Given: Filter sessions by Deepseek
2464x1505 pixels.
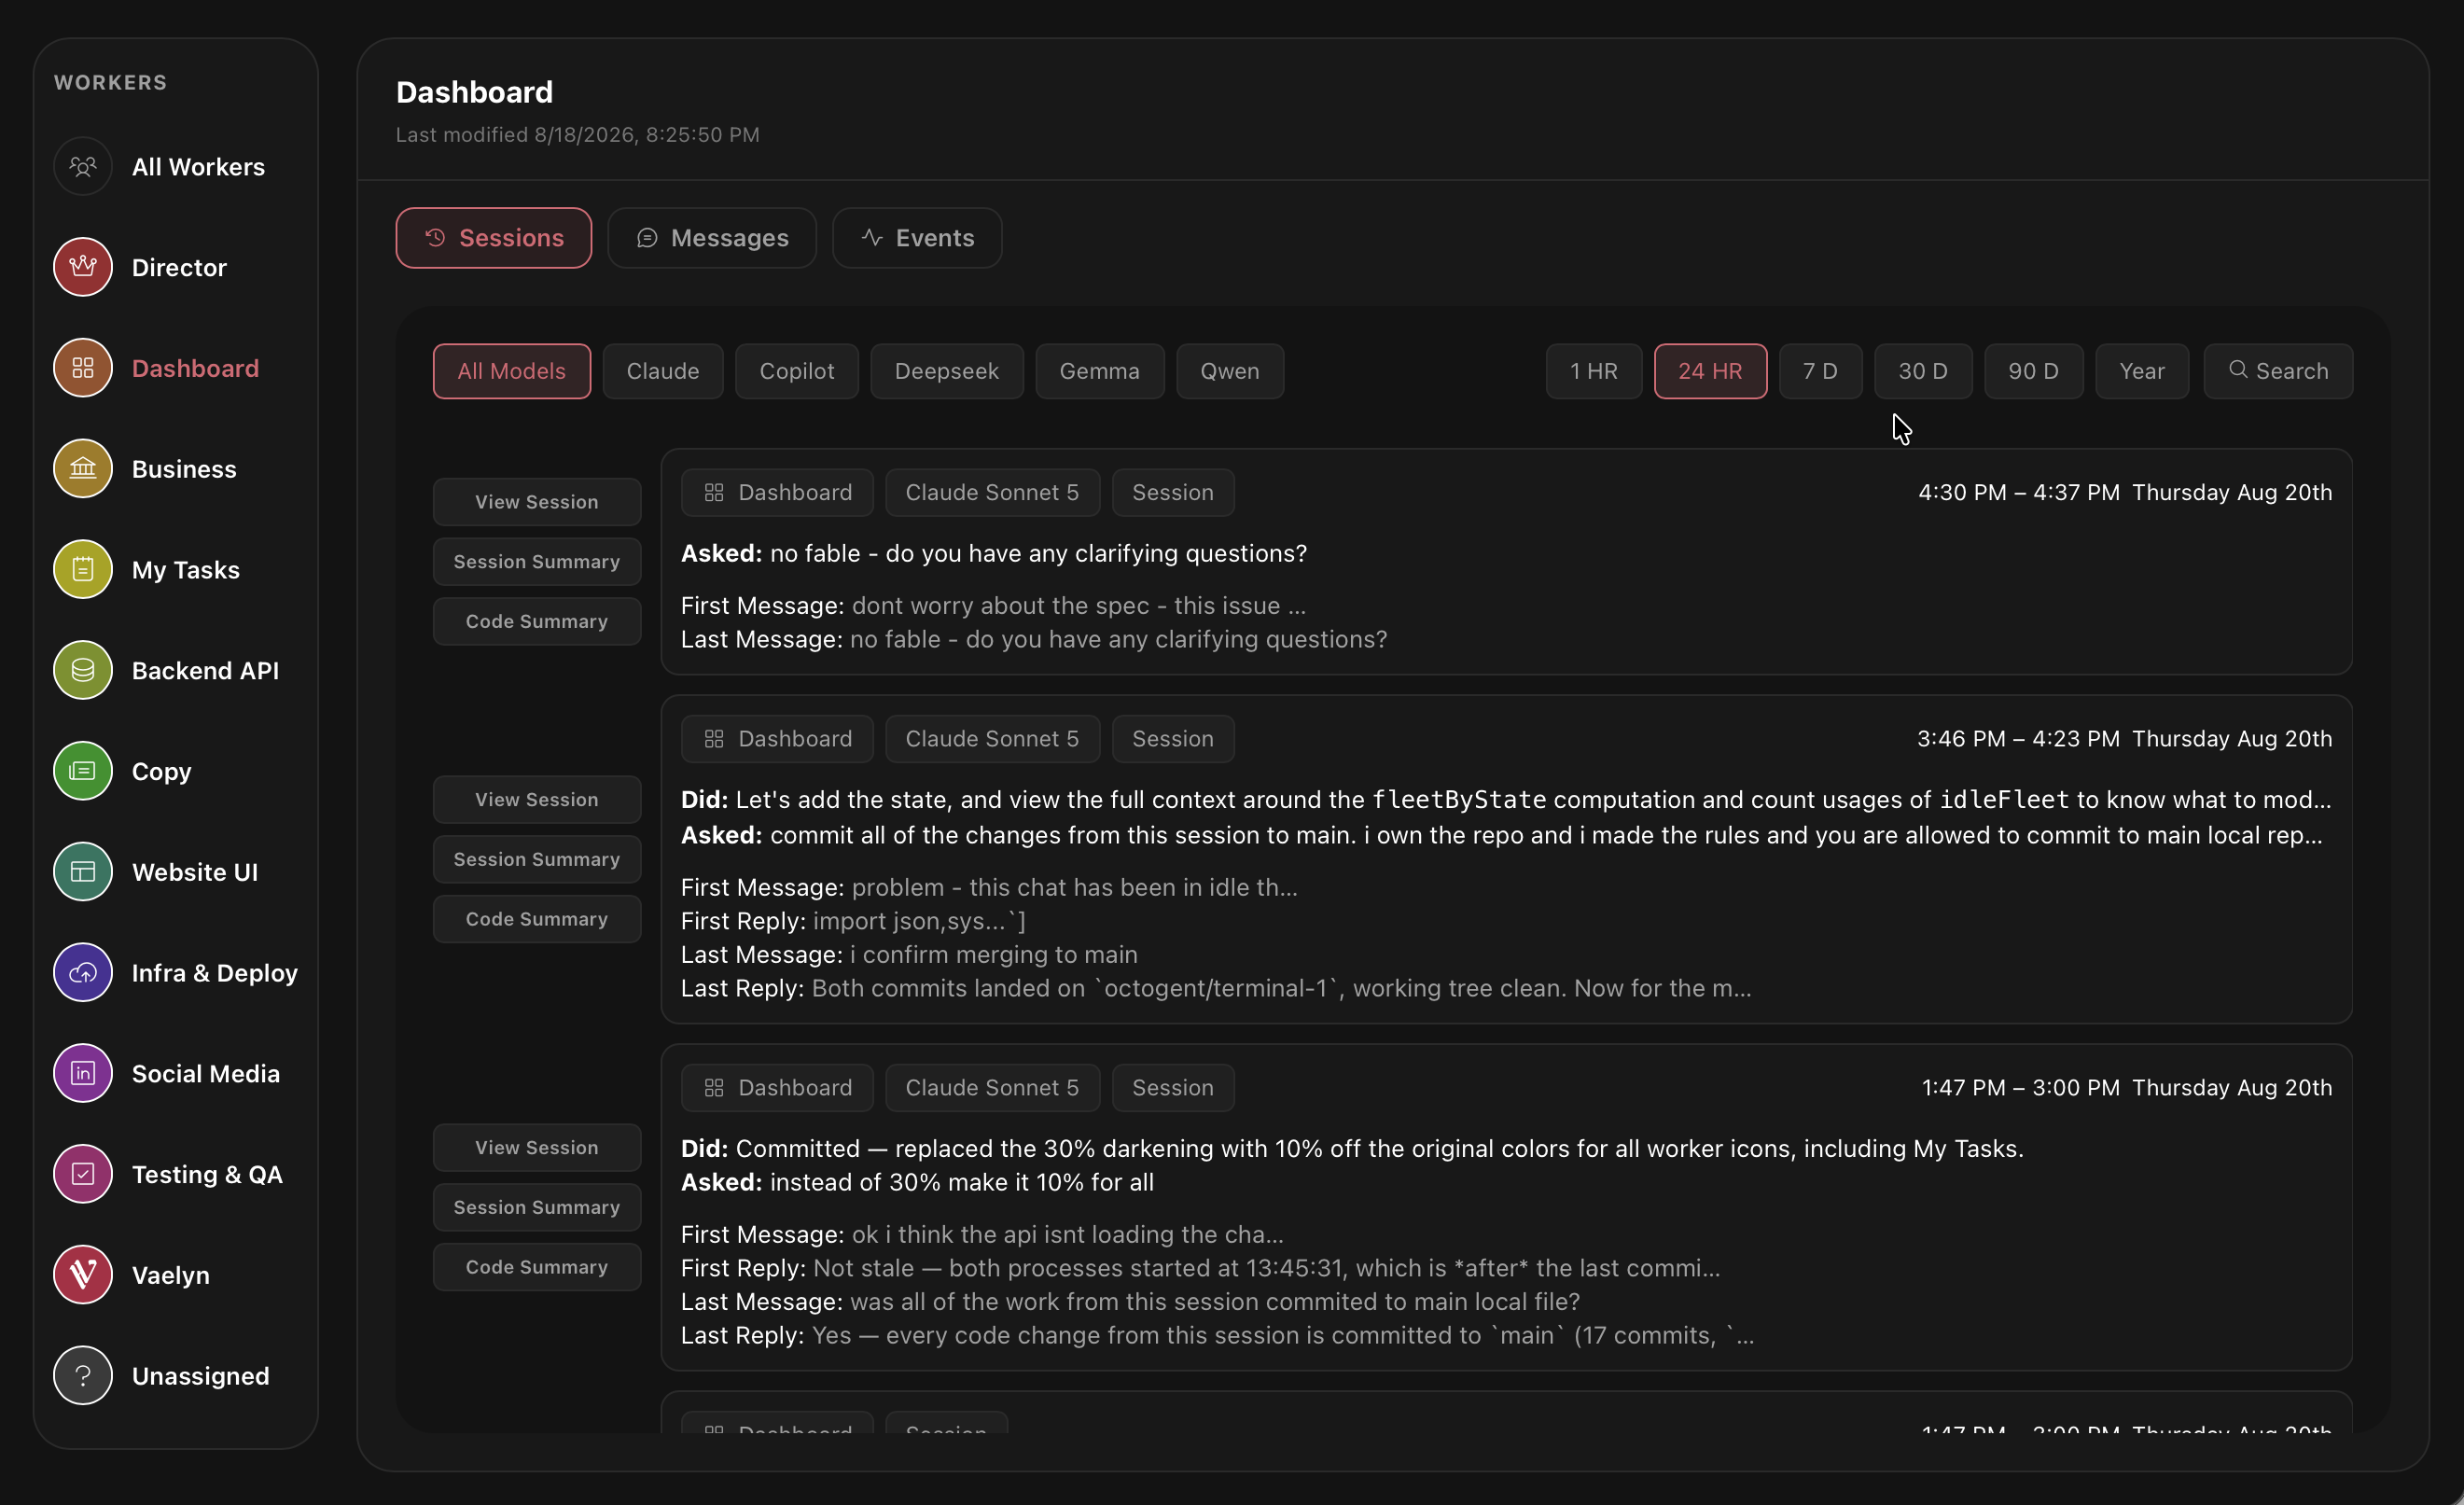Looking at the screenshot, I should (x=947, y=371).
